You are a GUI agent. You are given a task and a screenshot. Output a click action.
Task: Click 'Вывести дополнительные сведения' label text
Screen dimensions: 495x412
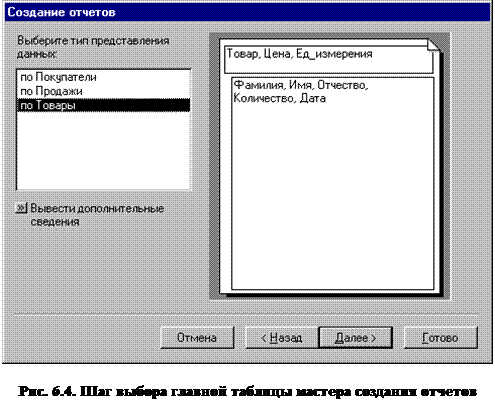(x=97, y=215)
